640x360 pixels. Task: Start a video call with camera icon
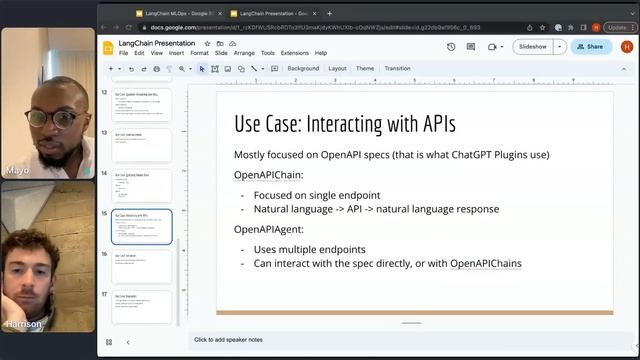492,47
